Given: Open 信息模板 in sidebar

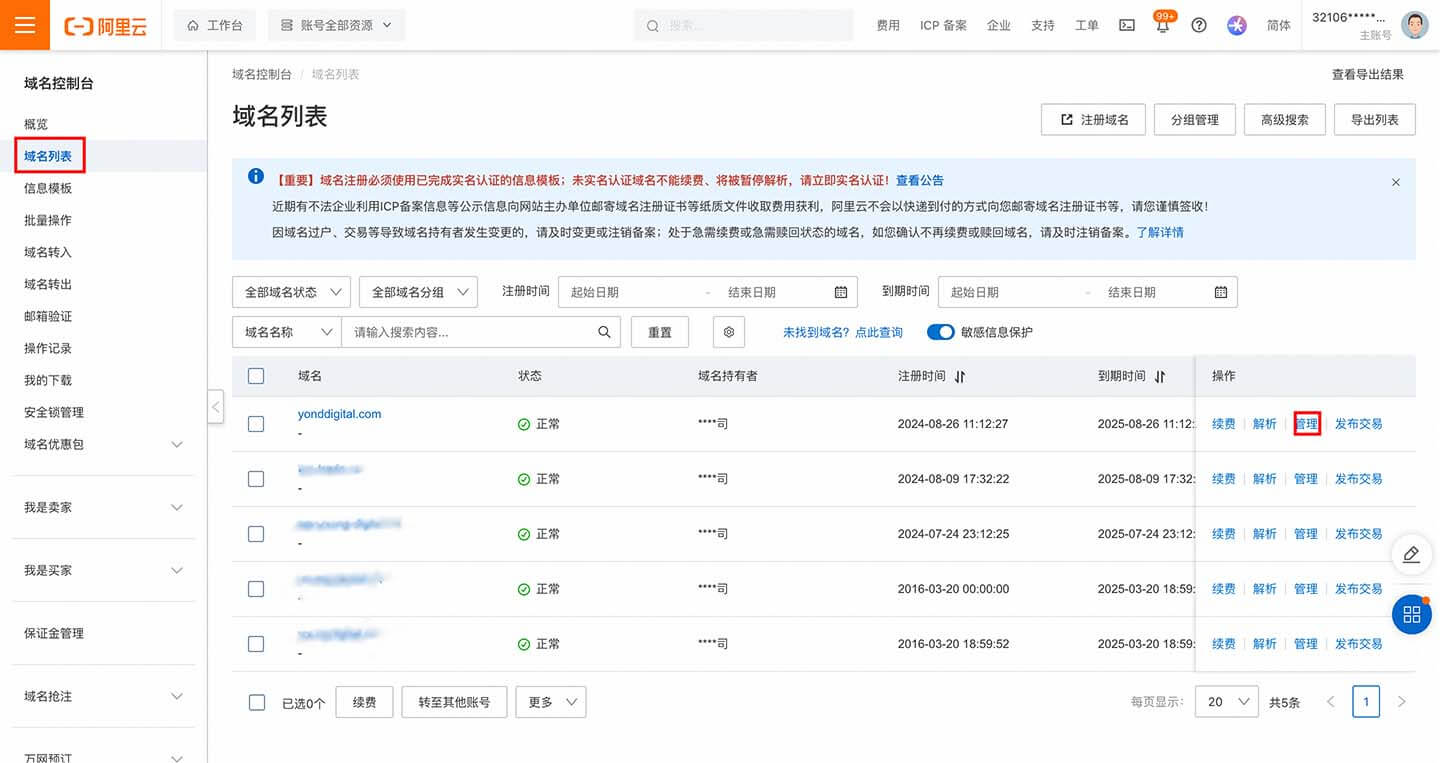Looking at the screenshot, I should (x=48, y=188).
